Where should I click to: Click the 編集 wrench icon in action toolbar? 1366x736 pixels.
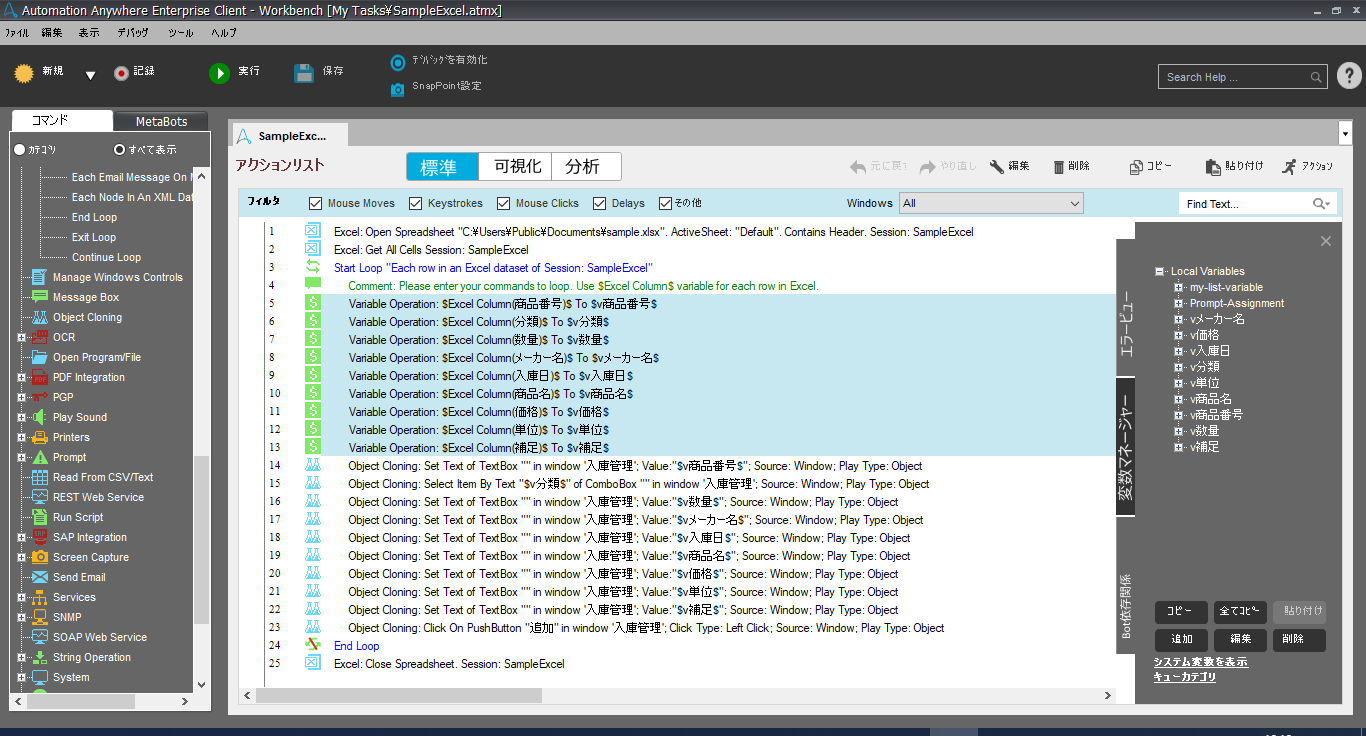click(x=997, y=167)
